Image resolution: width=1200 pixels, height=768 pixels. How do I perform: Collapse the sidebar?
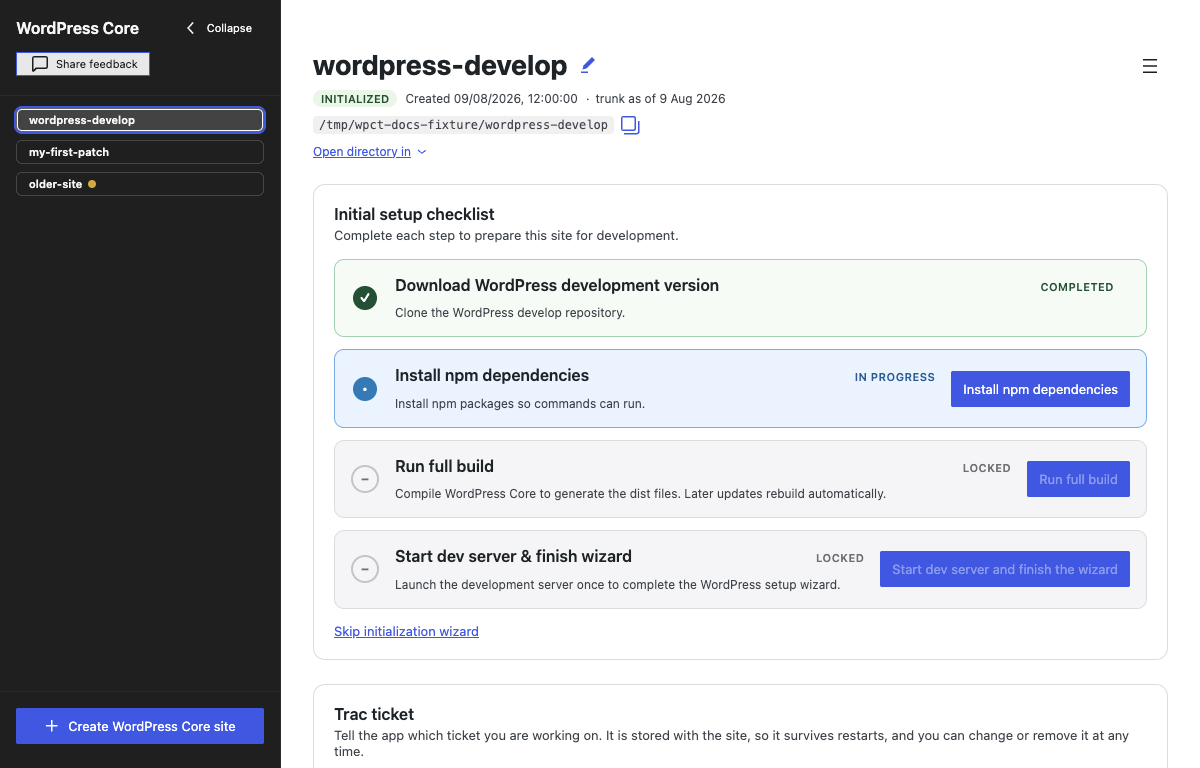coord(219,28)
